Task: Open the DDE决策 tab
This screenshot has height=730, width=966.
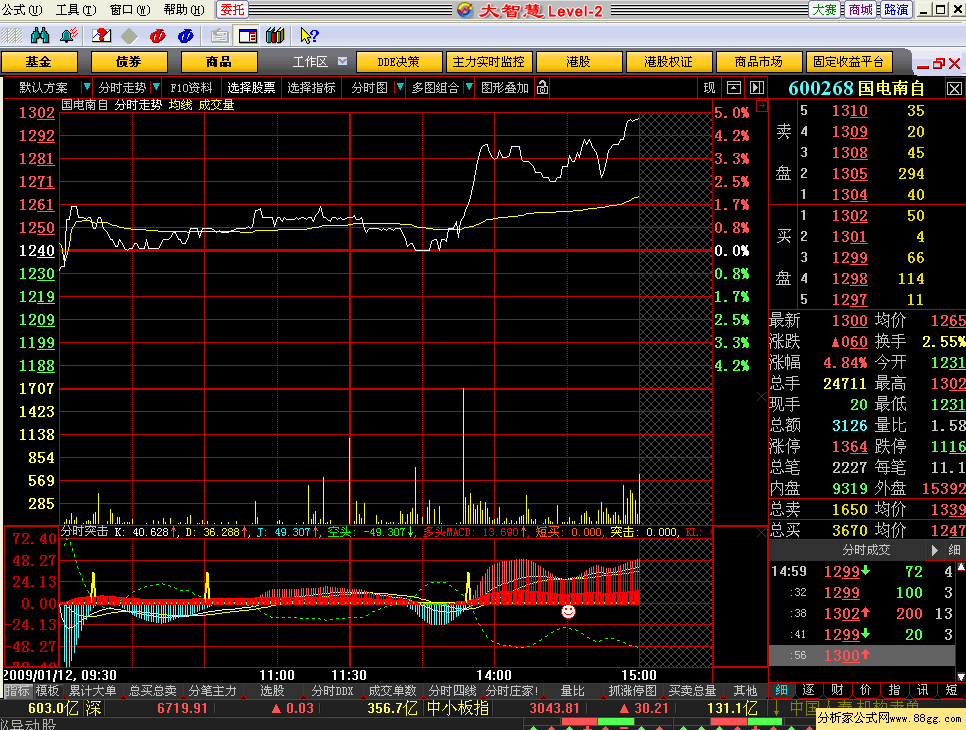Action: pyautogui.click(x=399, y=62)
